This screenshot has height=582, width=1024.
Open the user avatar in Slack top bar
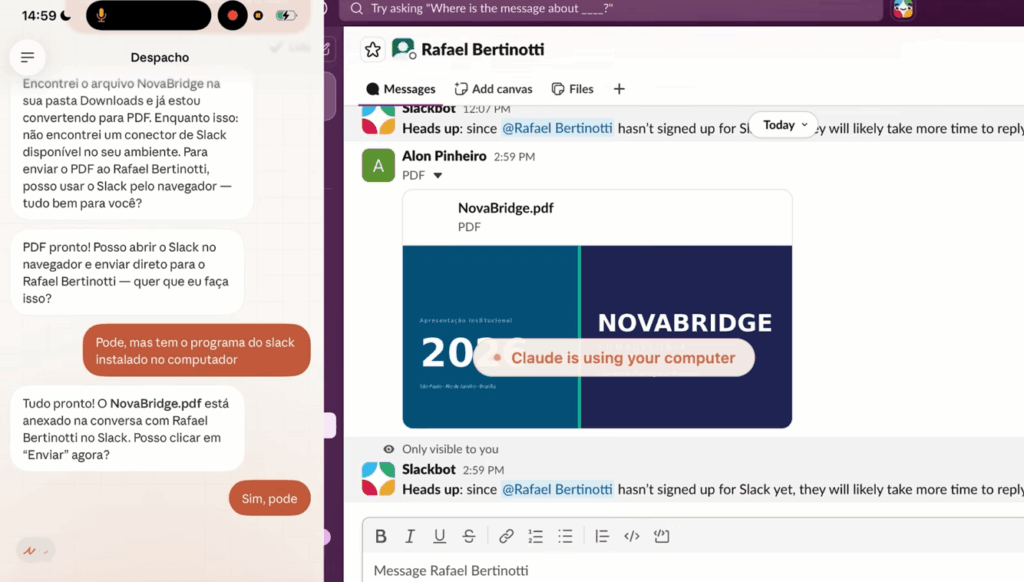(903, 9)
